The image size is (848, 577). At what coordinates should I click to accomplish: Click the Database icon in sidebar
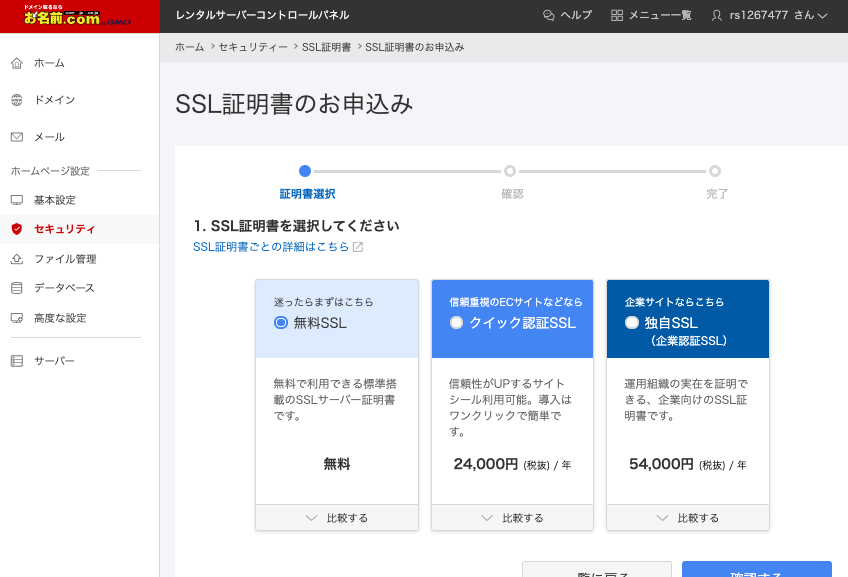coord(16,288)
